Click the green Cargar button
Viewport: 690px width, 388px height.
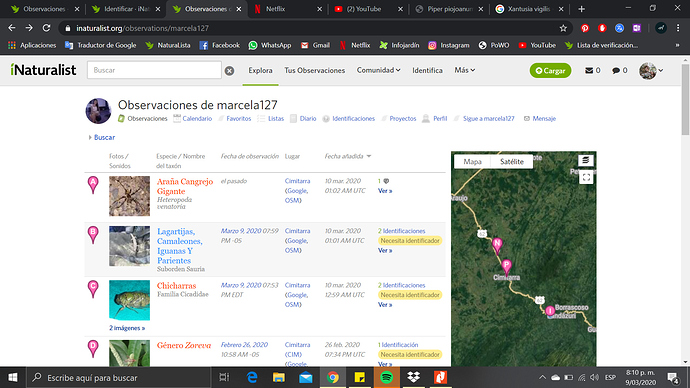click(x=550, y=70)
